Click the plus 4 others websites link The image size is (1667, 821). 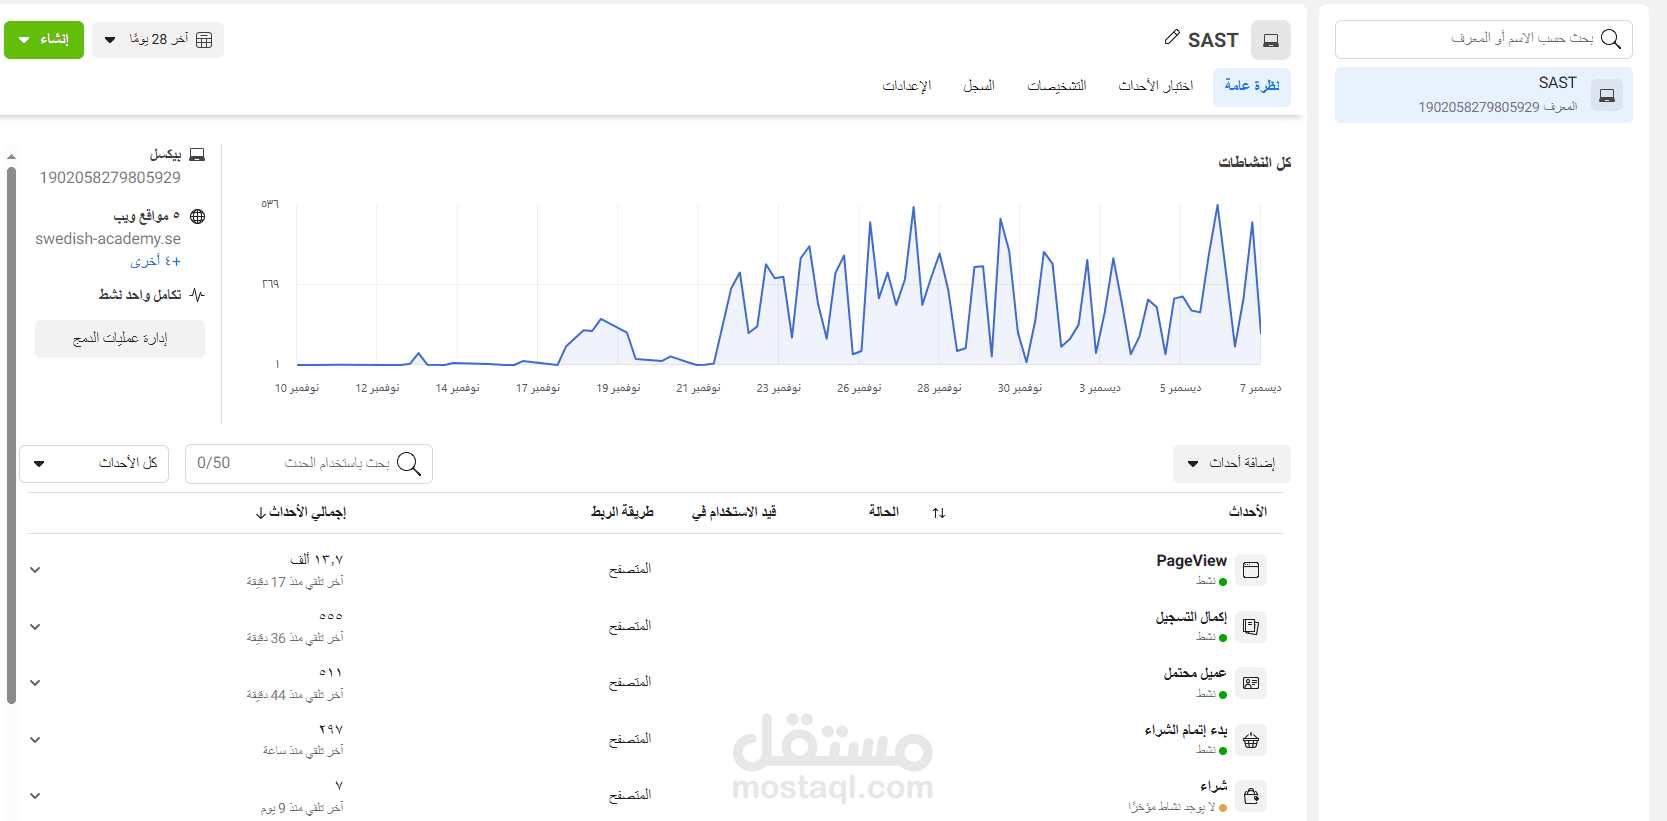[156, 261]
